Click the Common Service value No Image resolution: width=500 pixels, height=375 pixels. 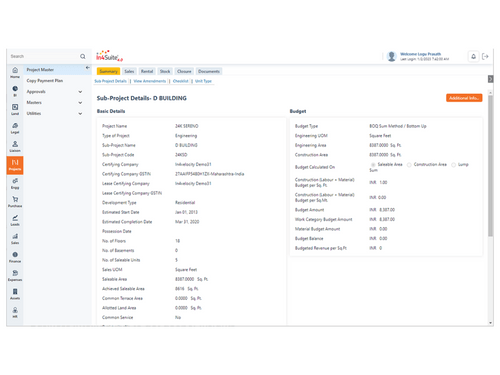(178, 317)
